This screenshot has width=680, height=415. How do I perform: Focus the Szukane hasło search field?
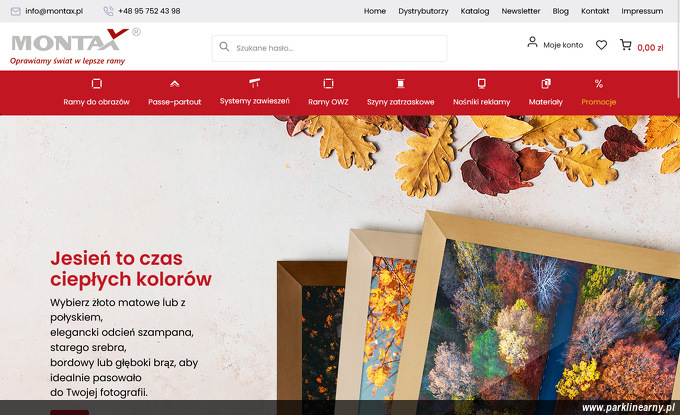[x=330, y=48]
